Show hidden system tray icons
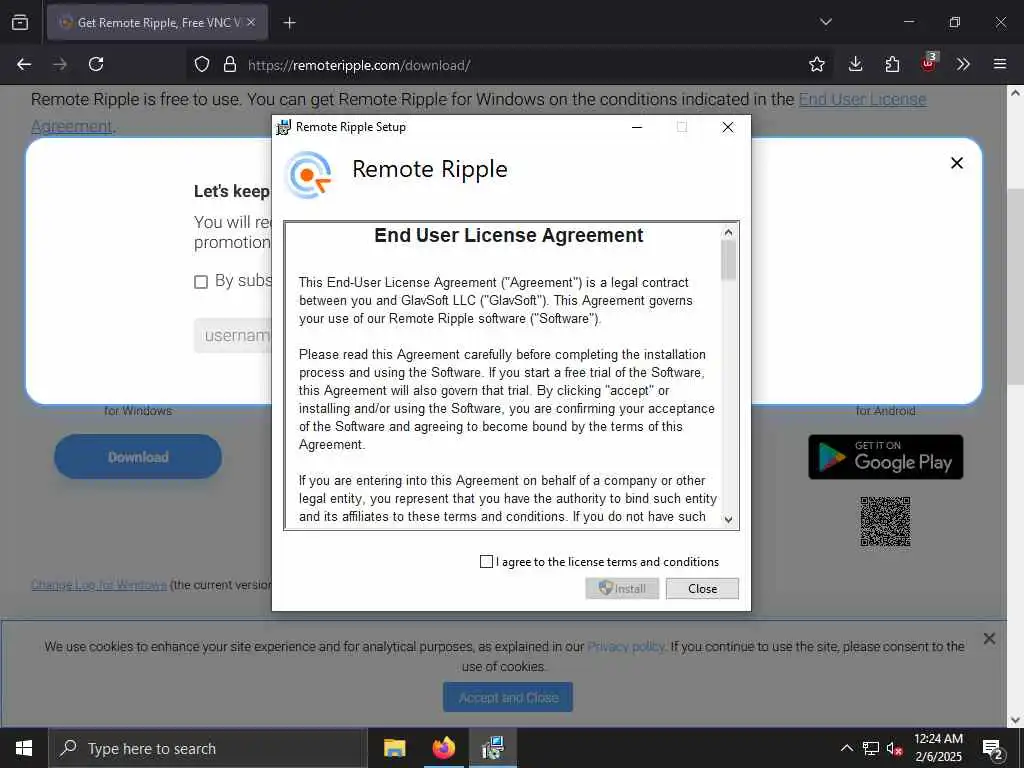The height and width of the screenshot is (768, 1024). (846, 748)
